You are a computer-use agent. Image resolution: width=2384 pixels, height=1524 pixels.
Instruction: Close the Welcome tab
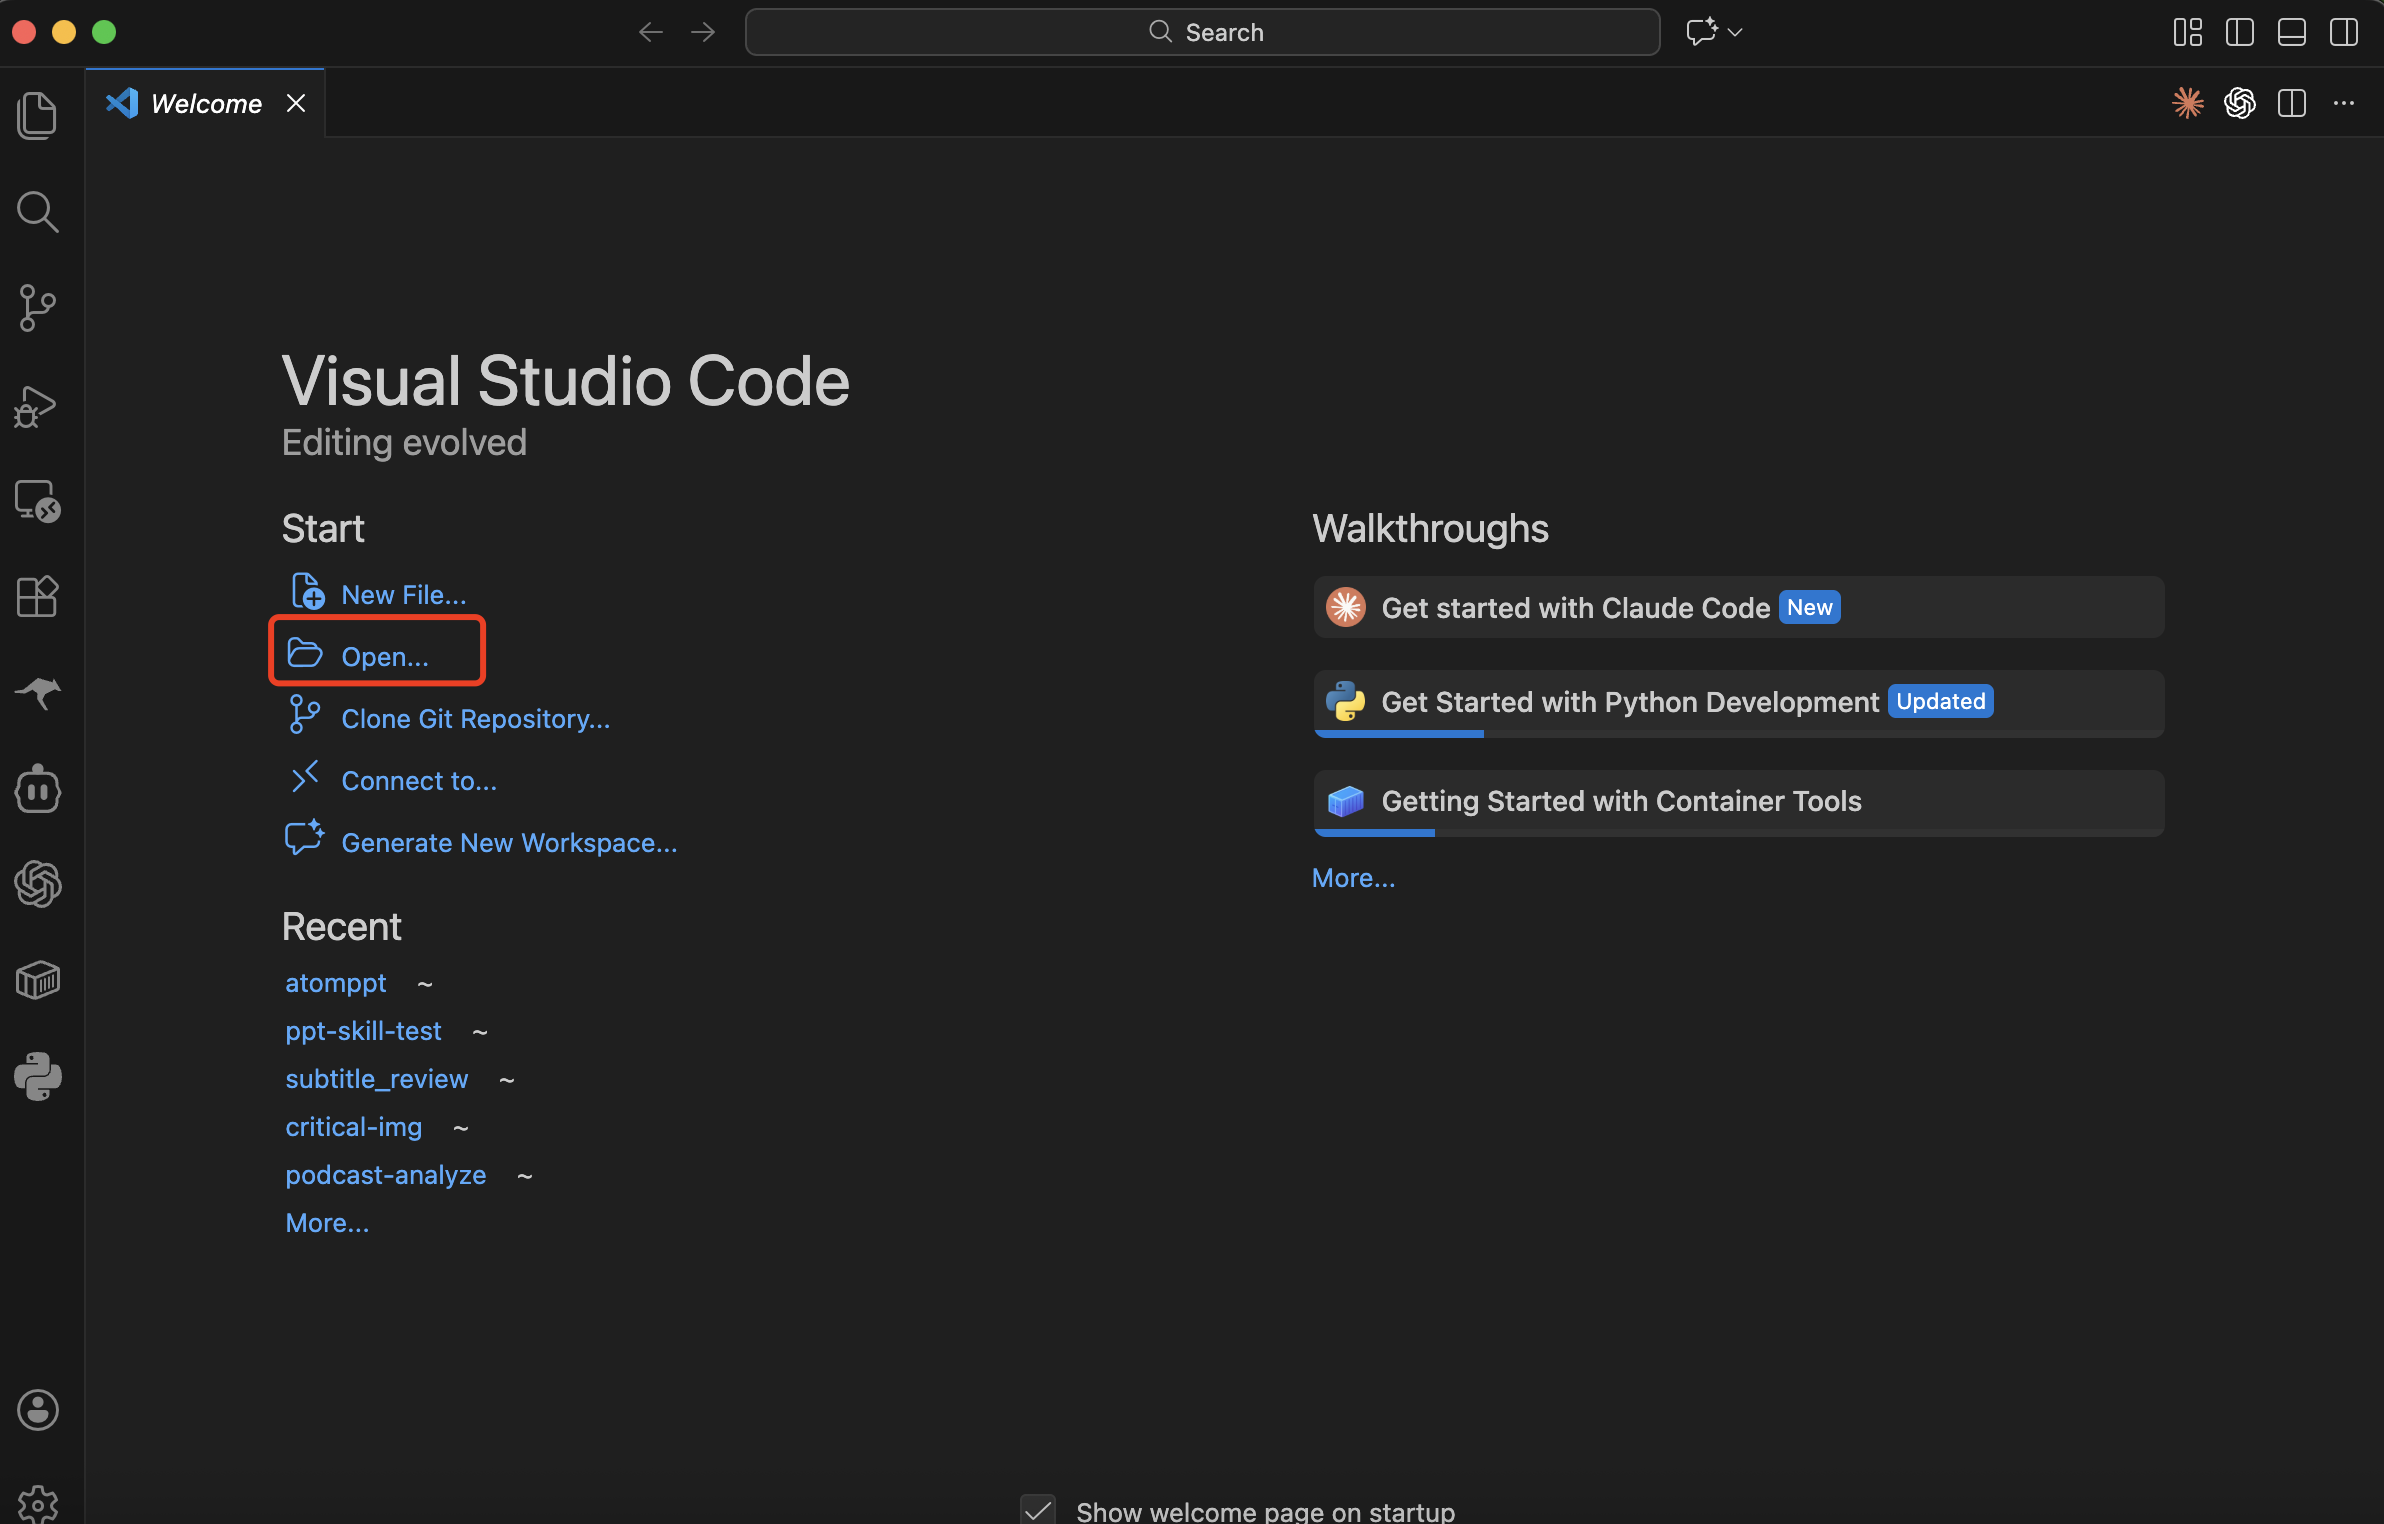(296, 103)
